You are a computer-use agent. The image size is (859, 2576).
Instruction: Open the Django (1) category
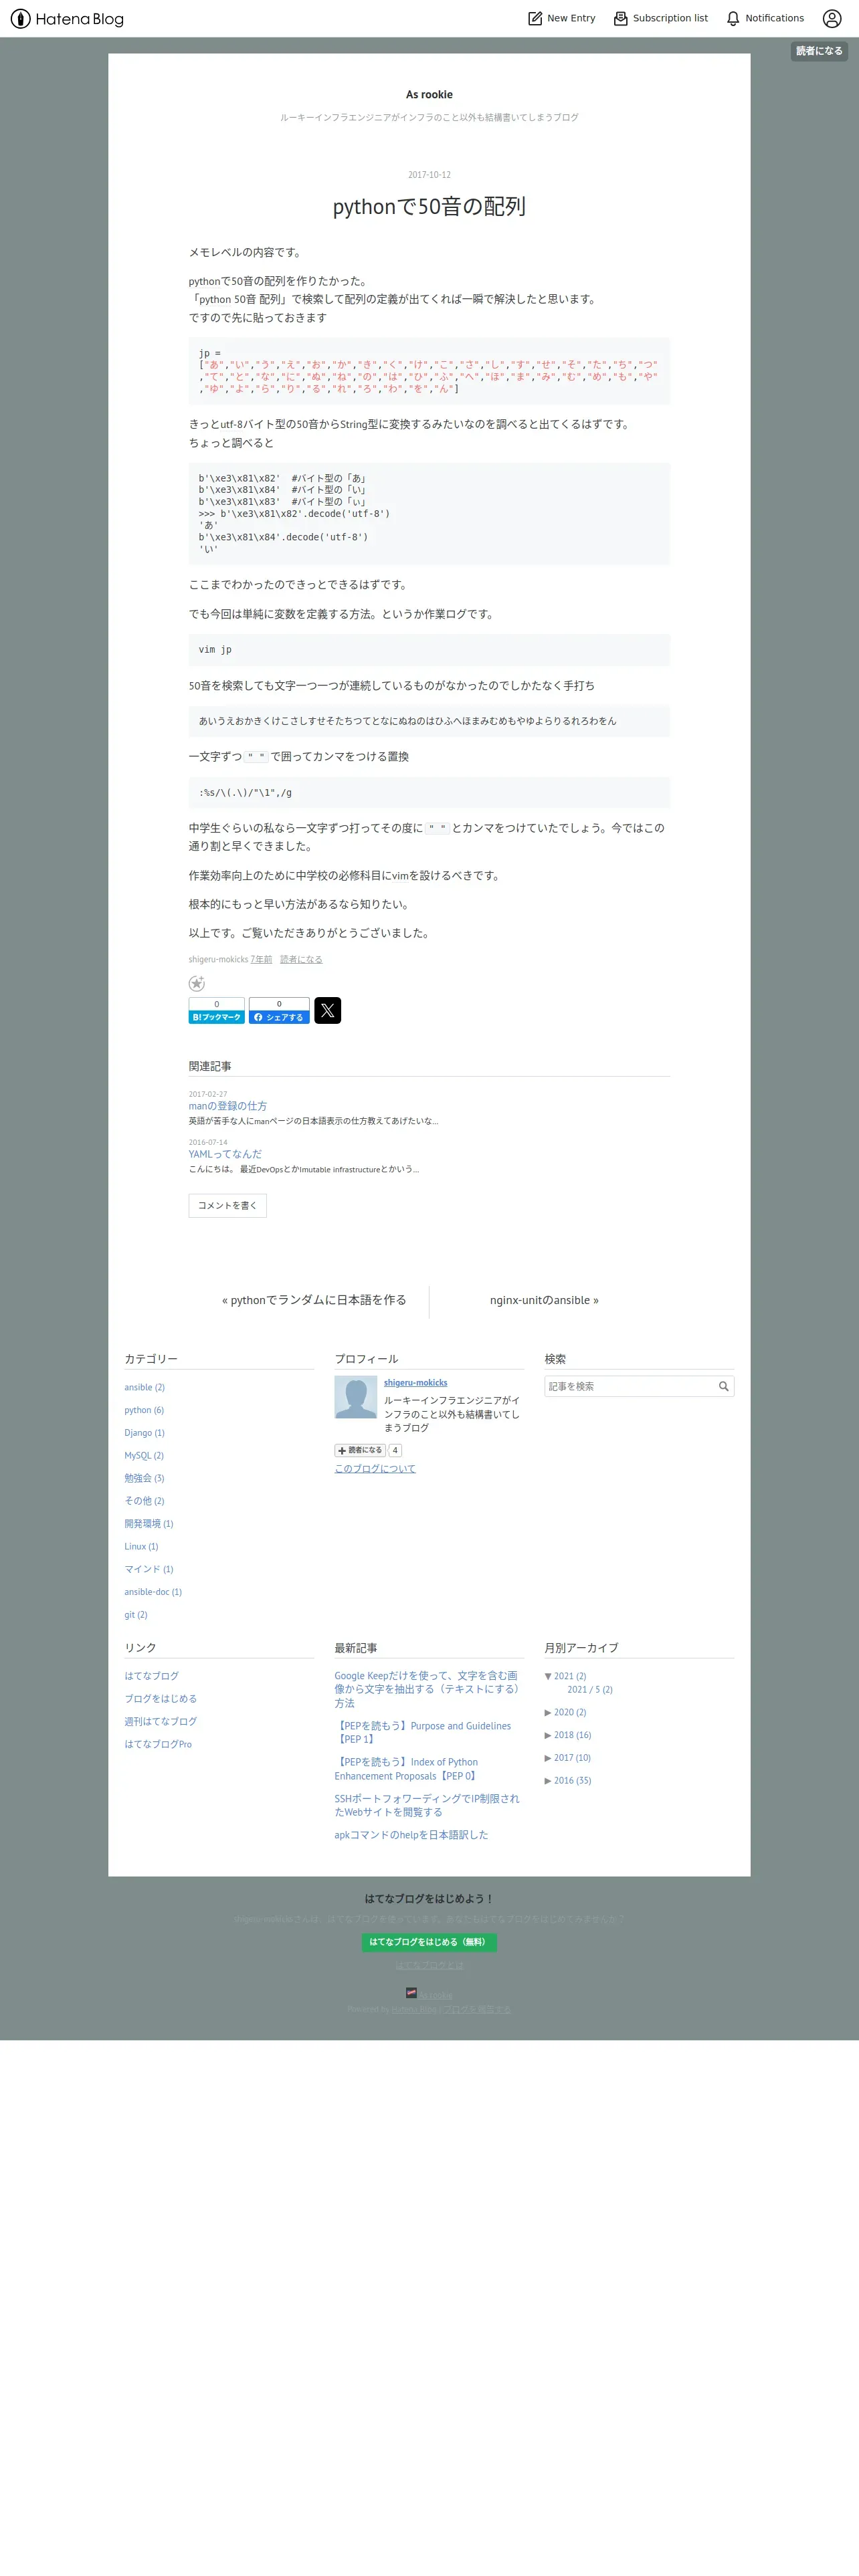click(144, 1433)
